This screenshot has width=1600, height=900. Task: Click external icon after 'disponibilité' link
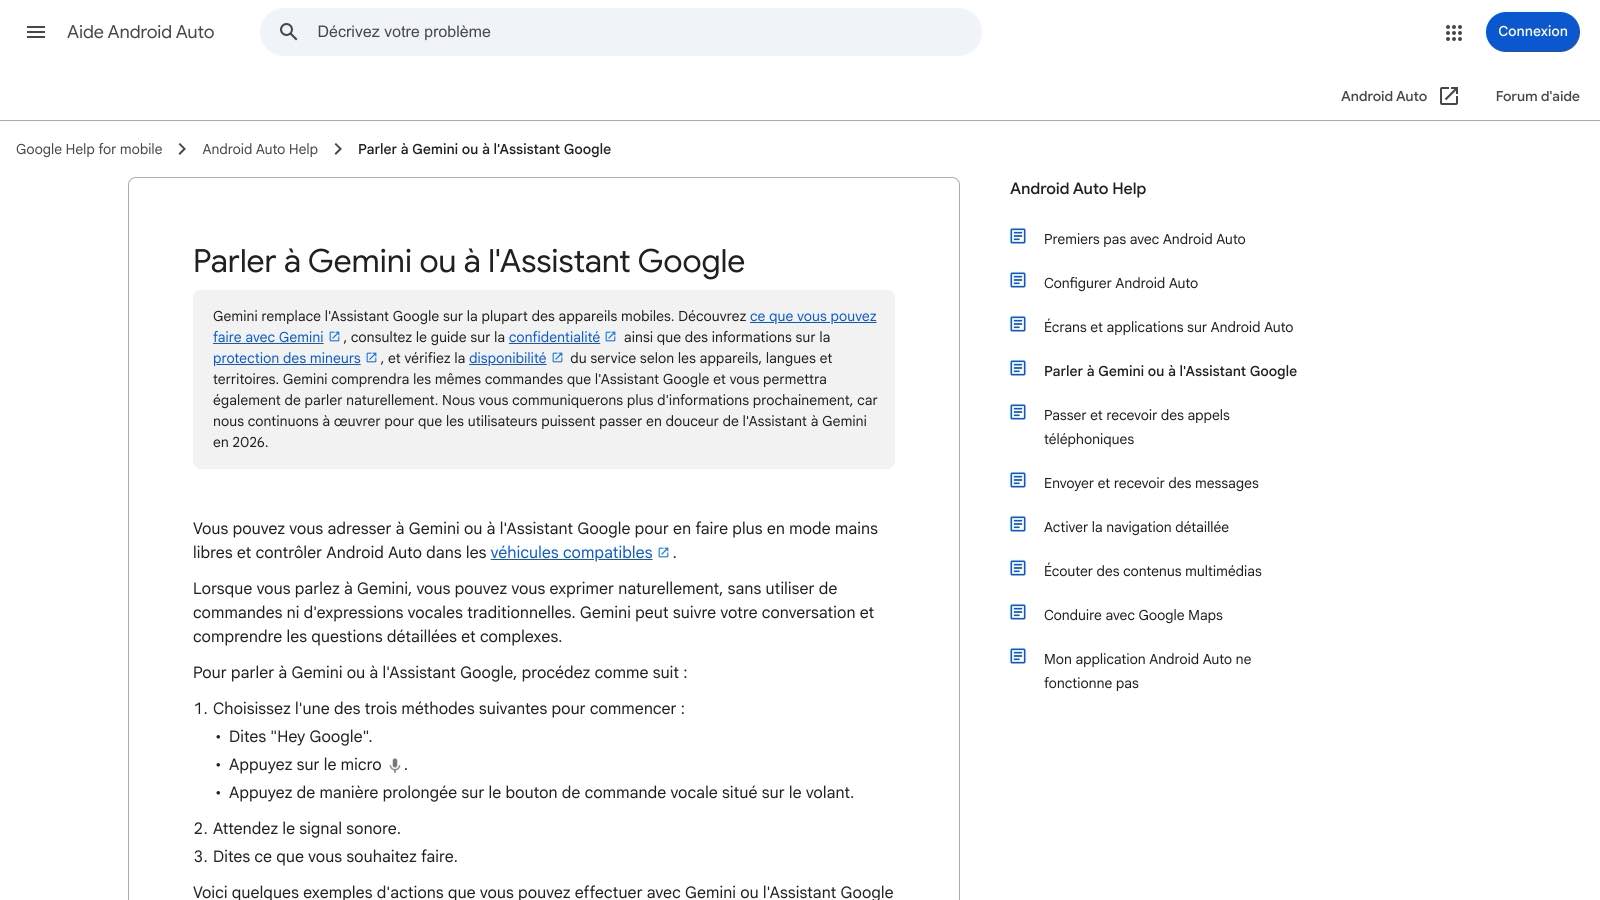point(558,358)
